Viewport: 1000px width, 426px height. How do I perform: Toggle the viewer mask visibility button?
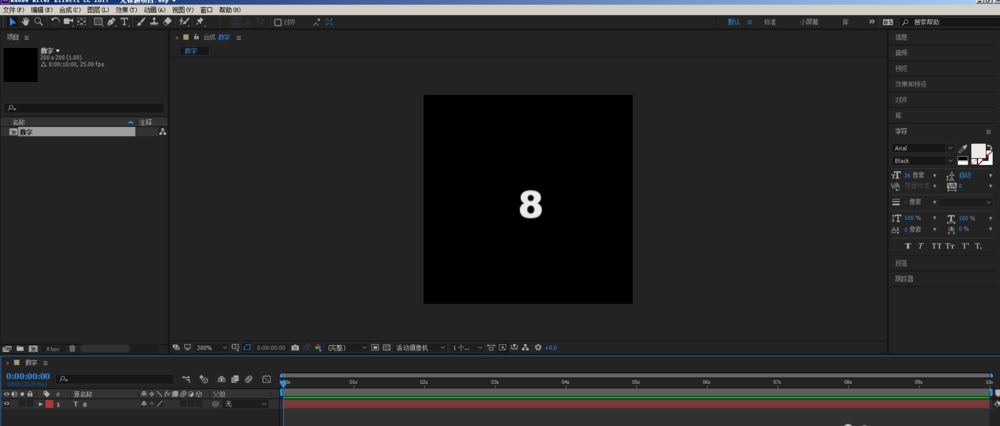click(x=247, y=348)
